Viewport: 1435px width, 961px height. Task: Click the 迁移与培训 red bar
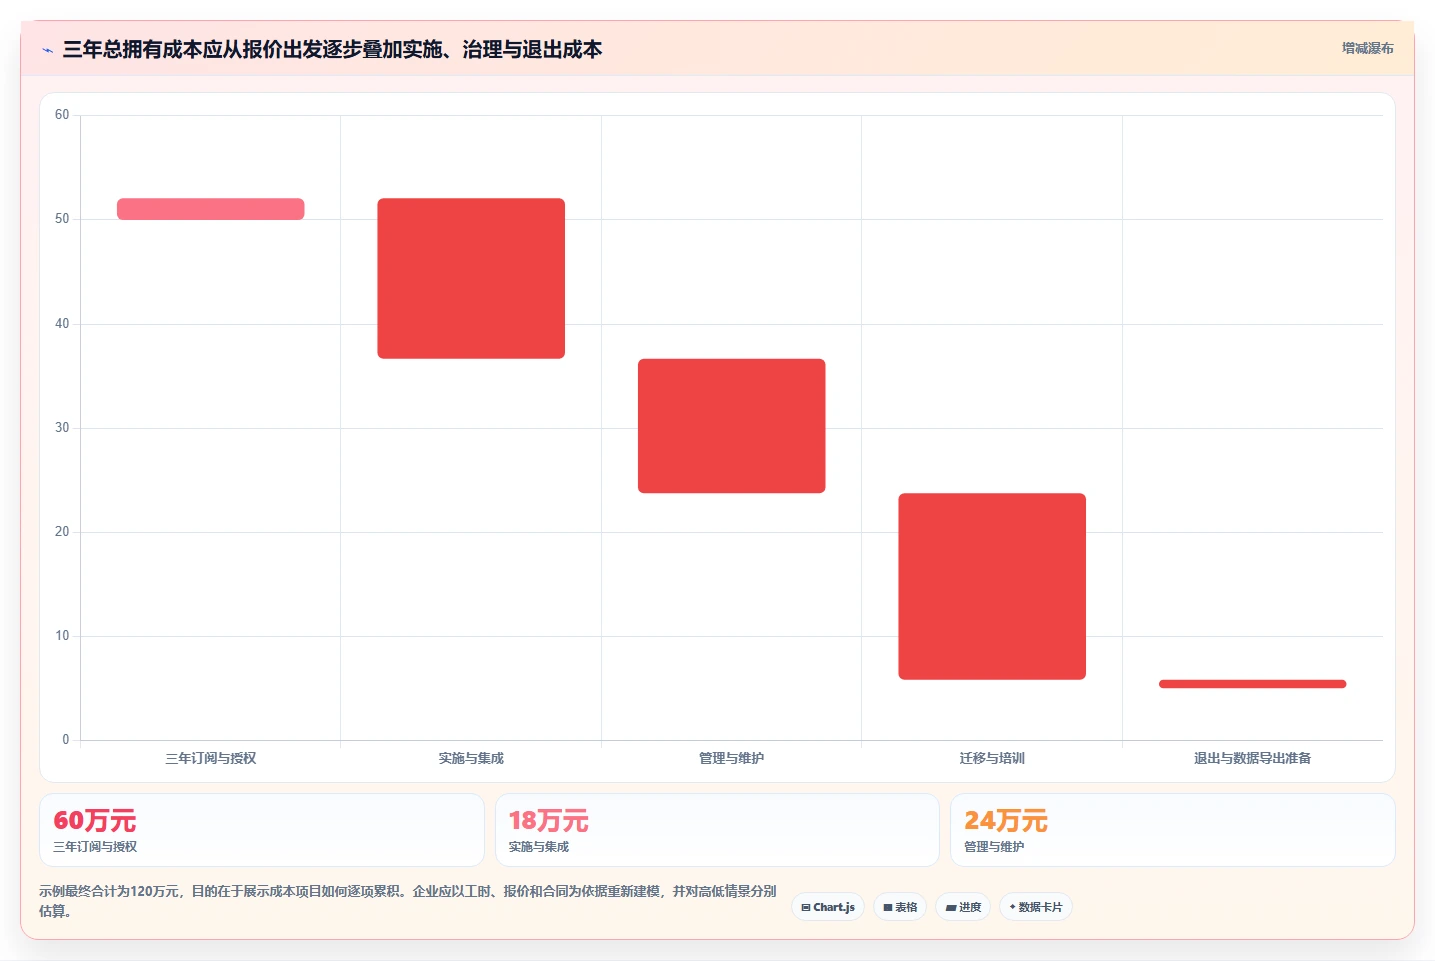click(x=992, y=586)
